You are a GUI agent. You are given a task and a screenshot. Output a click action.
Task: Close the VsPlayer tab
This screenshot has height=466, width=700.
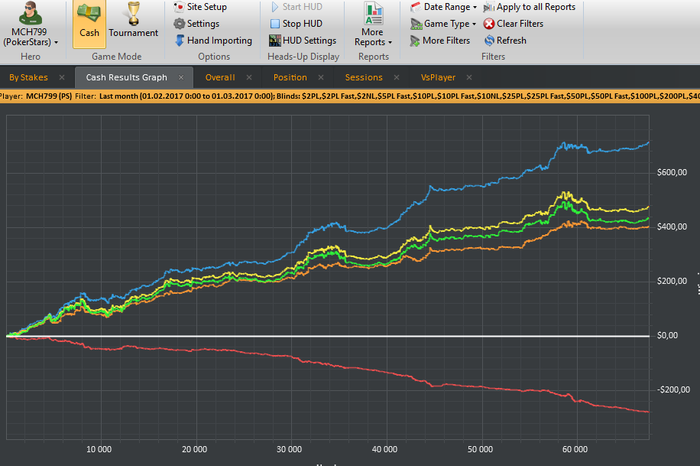(469, 78)
